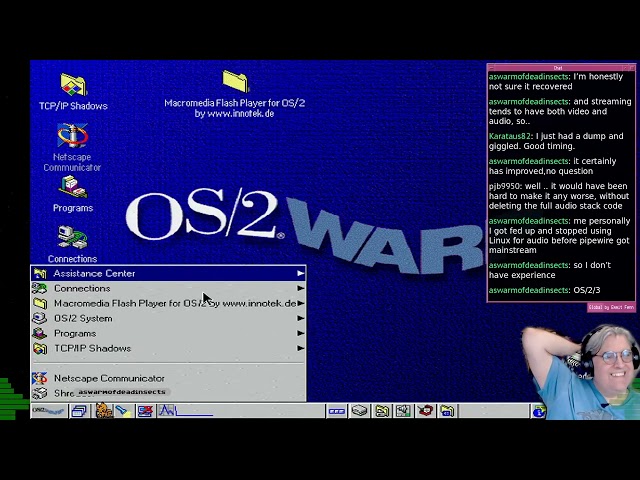Open the Macromedia Flash Player folder icon on desktop
The width and height of the screenshot is (640, 480).
click(x=236, y=81)
